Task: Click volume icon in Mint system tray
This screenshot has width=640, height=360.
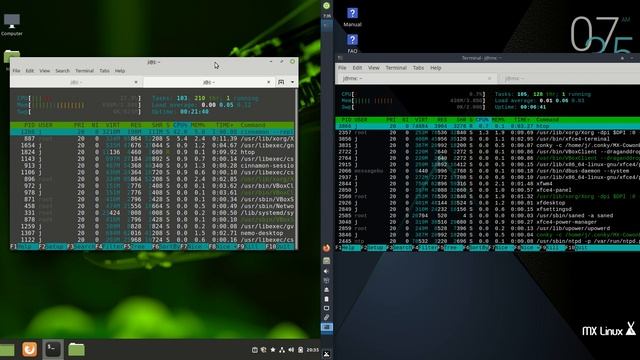Action: click(x=291, y=350)
